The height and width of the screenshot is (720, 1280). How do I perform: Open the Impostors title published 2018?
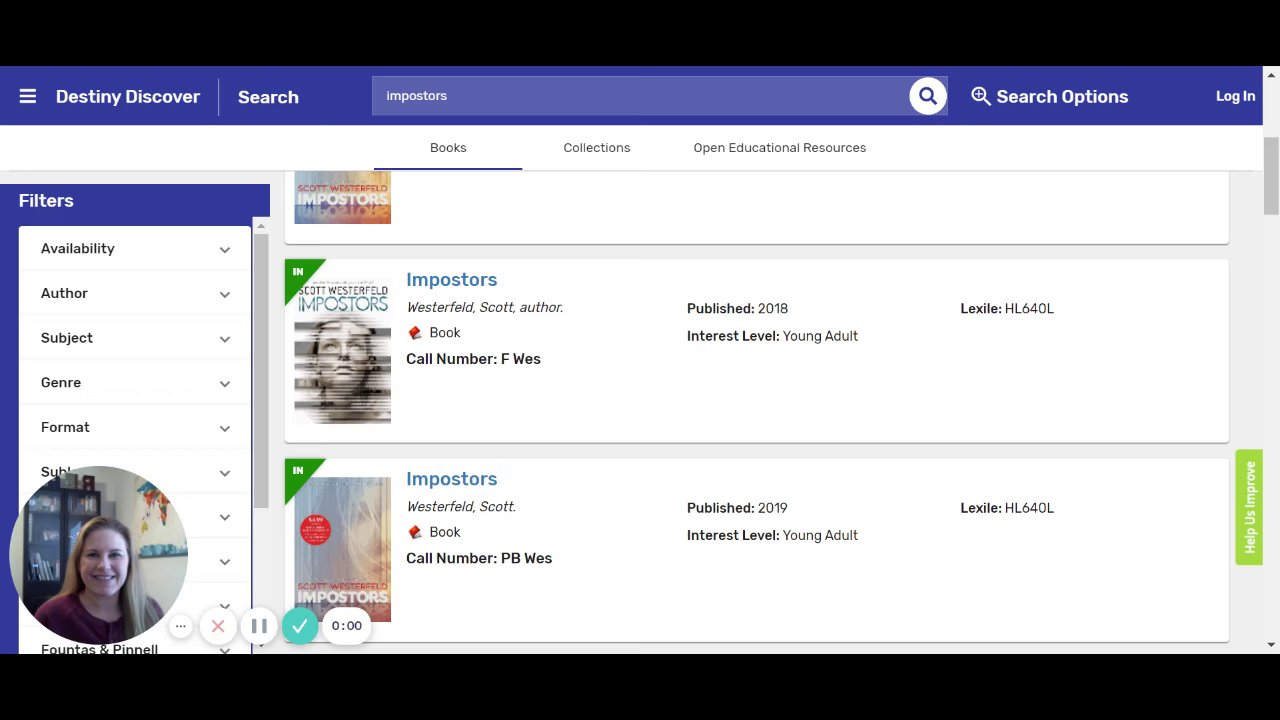[452, 280]
